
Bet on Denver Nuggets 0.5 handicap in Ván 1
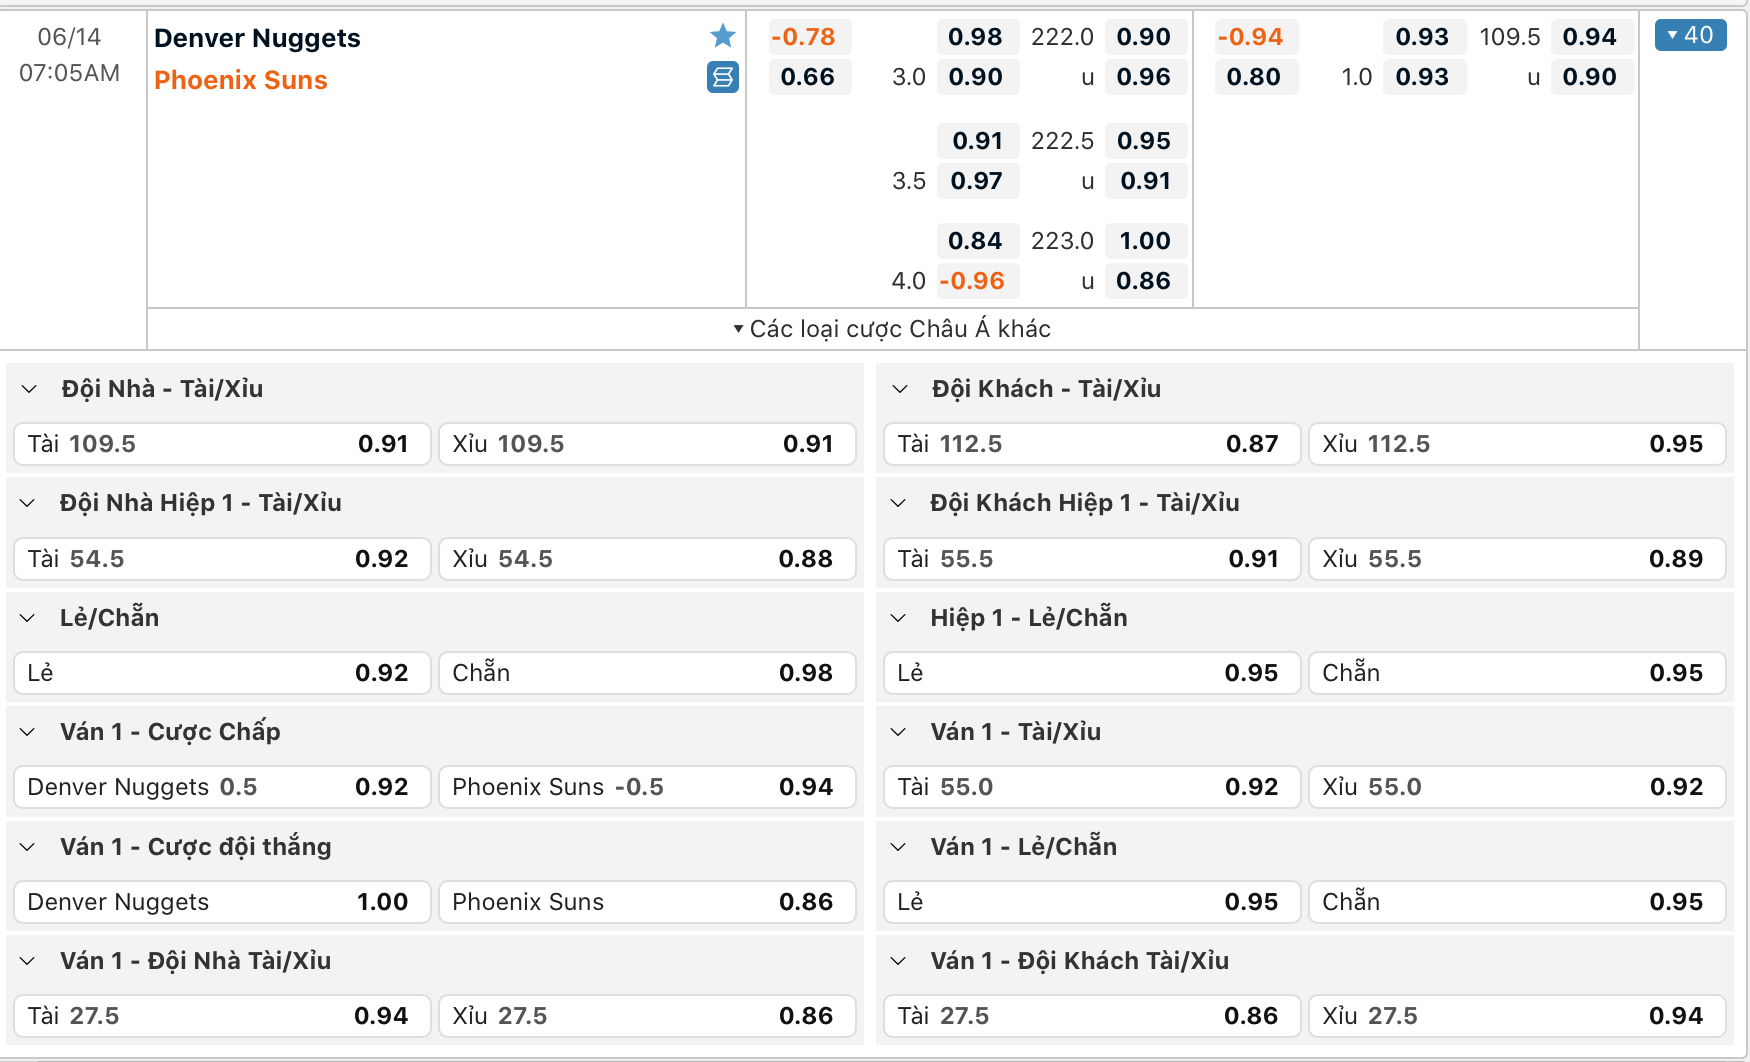coord(222,787)
